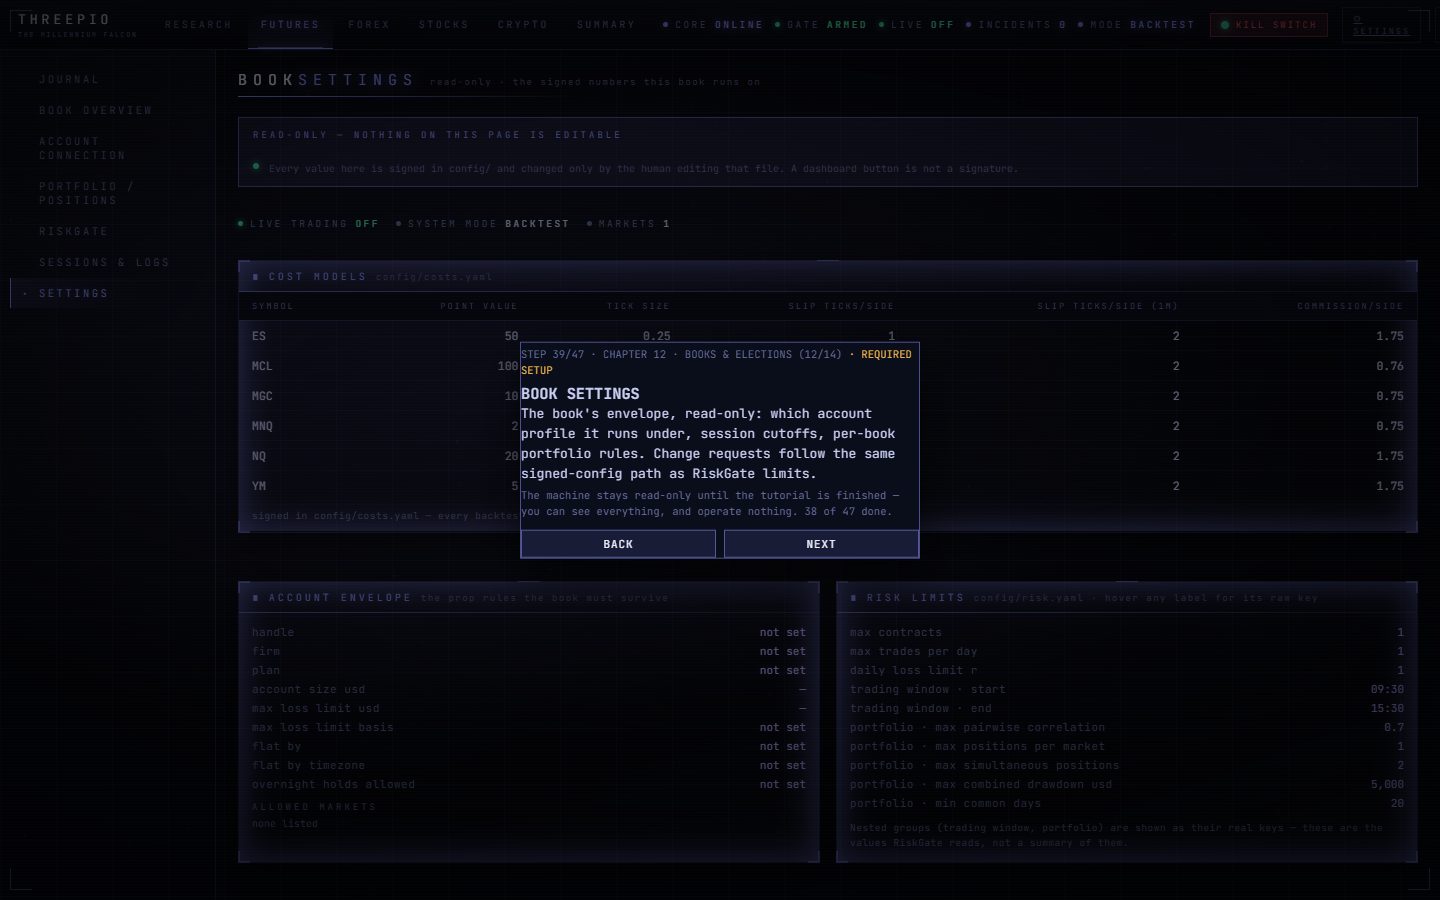Click the KILL SWITCH button
Viewport: 1440px width, 900px height.
pos(1269,25)
